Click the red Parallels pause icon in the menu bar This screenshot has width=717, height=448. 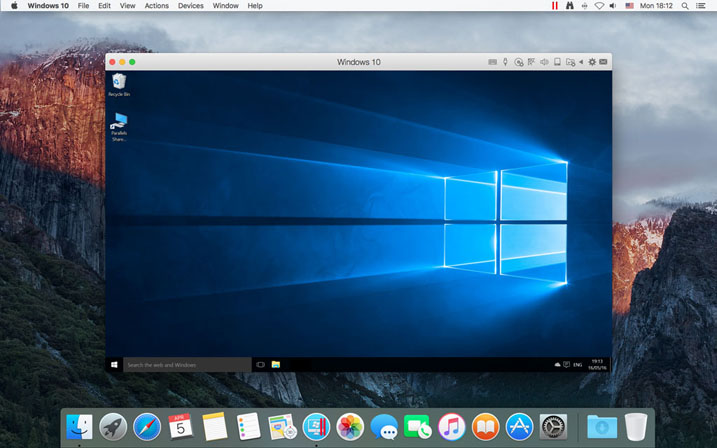click(555, 6)
